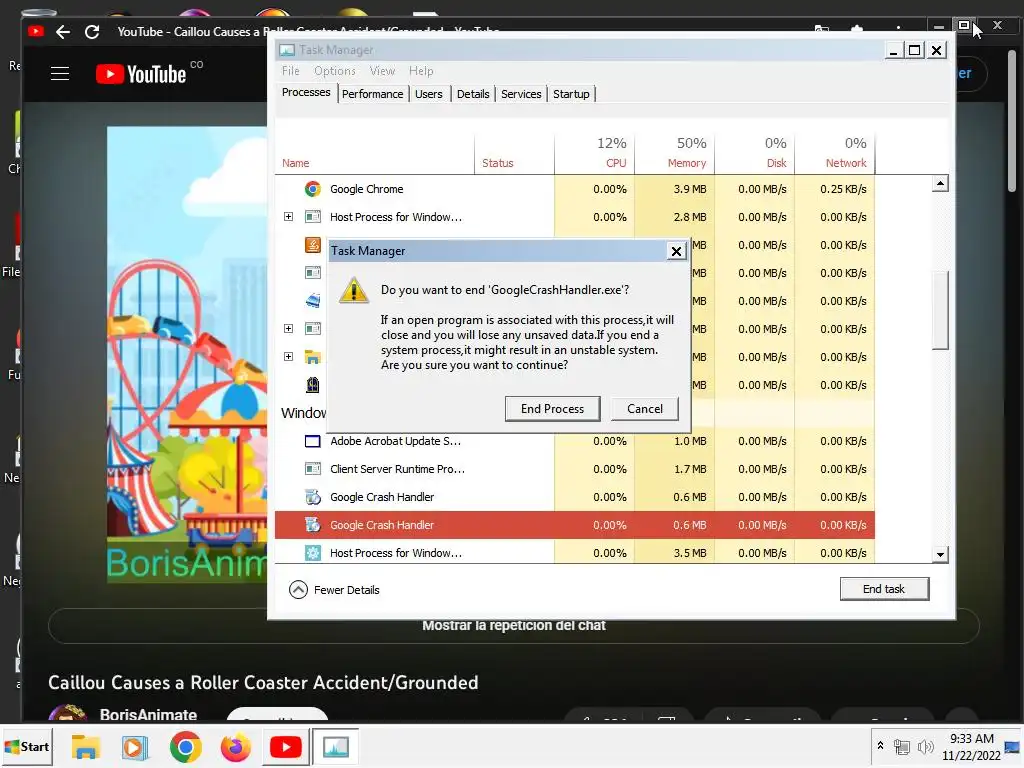This screenshot has width=1024, height=768.
Task: Sort by Network column header
Action: tap(835, 154)
